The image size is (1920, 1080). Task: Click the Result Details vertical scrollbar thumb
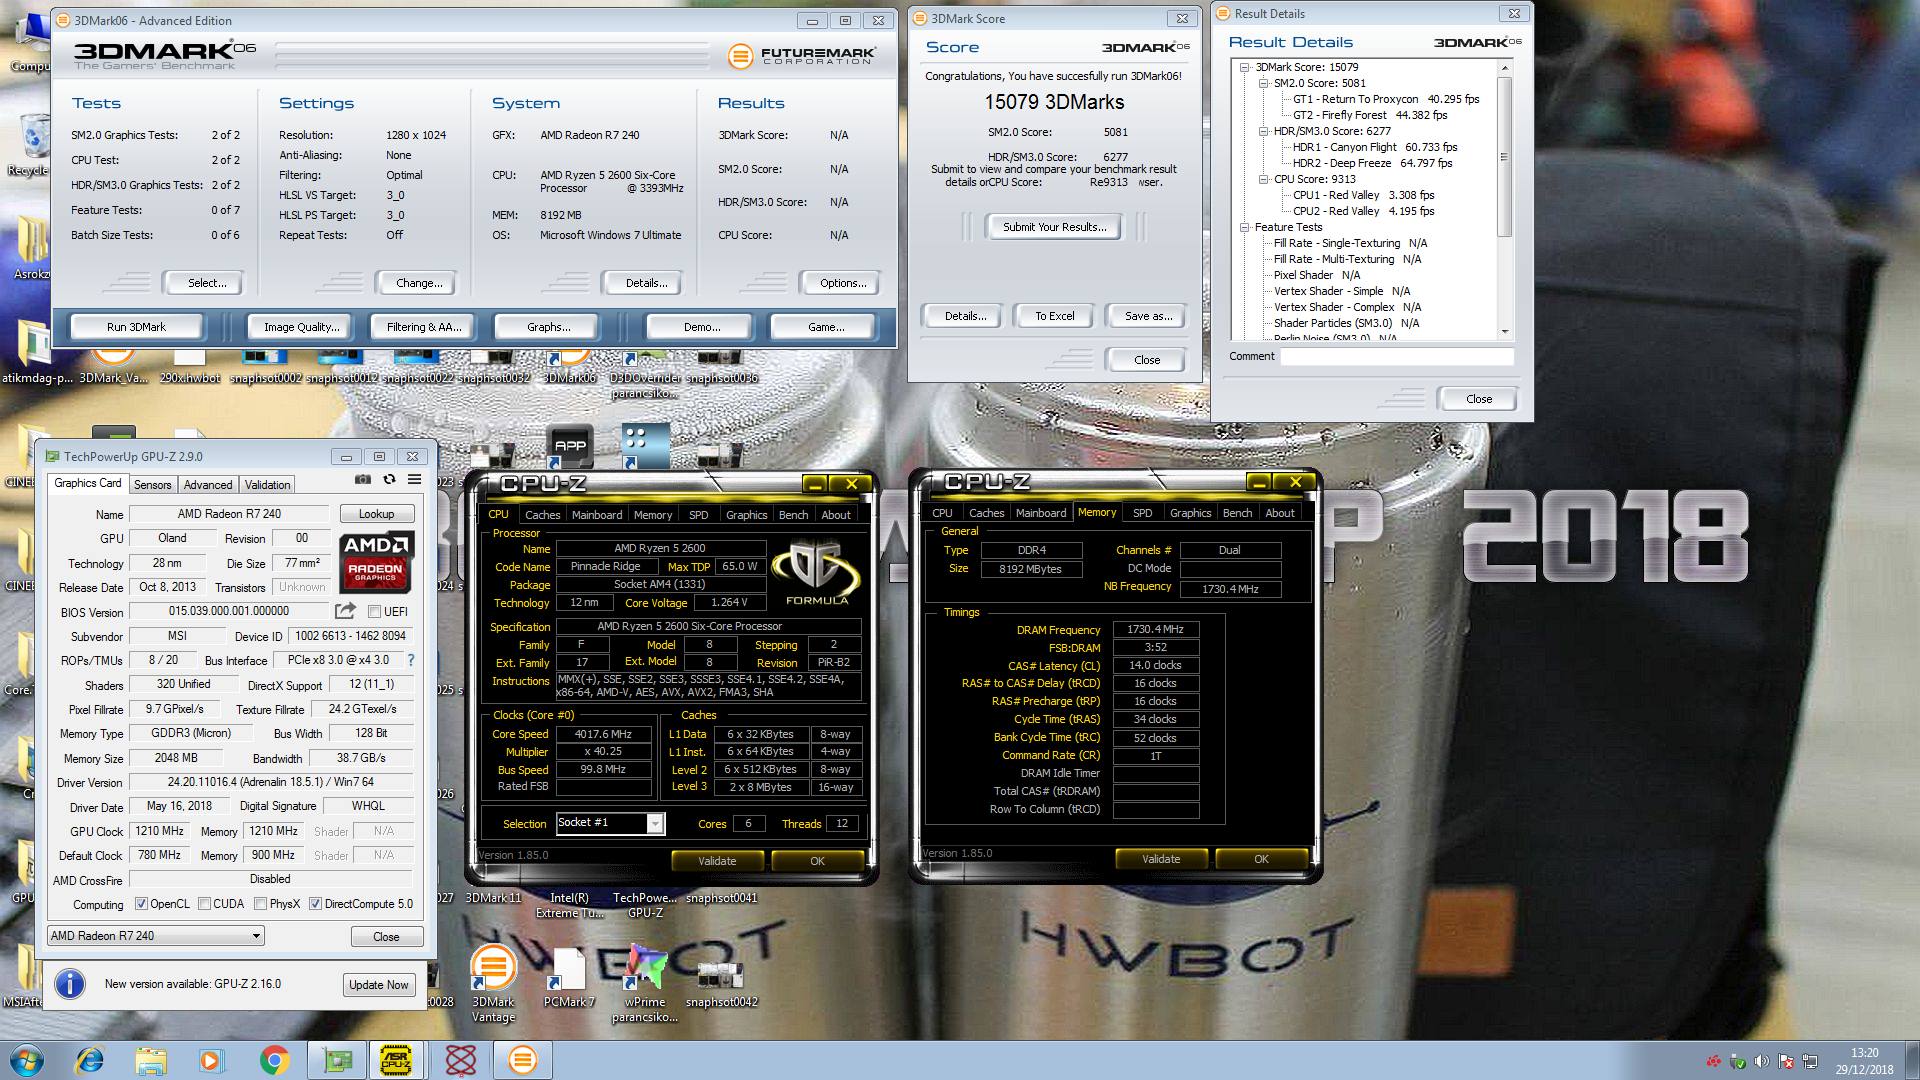click(x=1504, y=157)
